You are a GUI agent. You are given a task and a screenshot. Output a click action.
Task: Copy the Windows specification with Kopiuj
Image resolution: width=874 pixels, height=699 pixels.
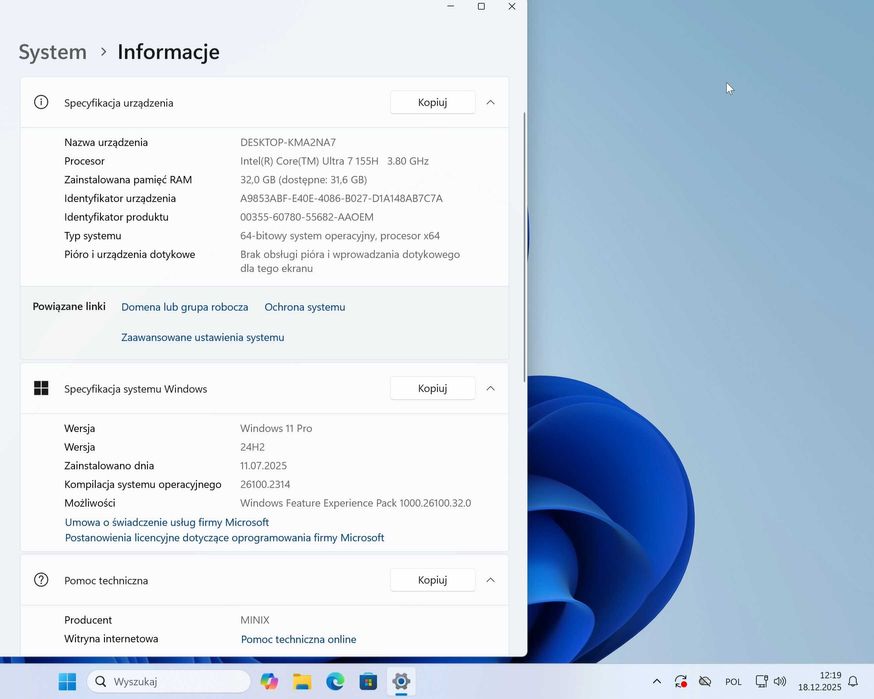tap(433, 388)
